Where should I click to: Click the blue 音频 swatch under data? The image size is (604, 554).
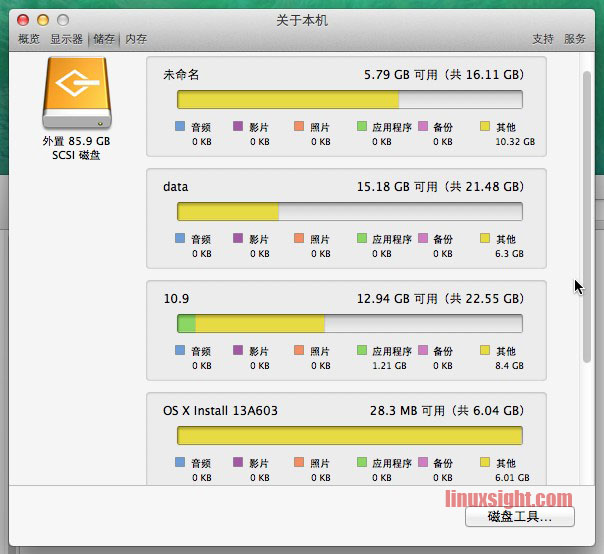[180, 238]
